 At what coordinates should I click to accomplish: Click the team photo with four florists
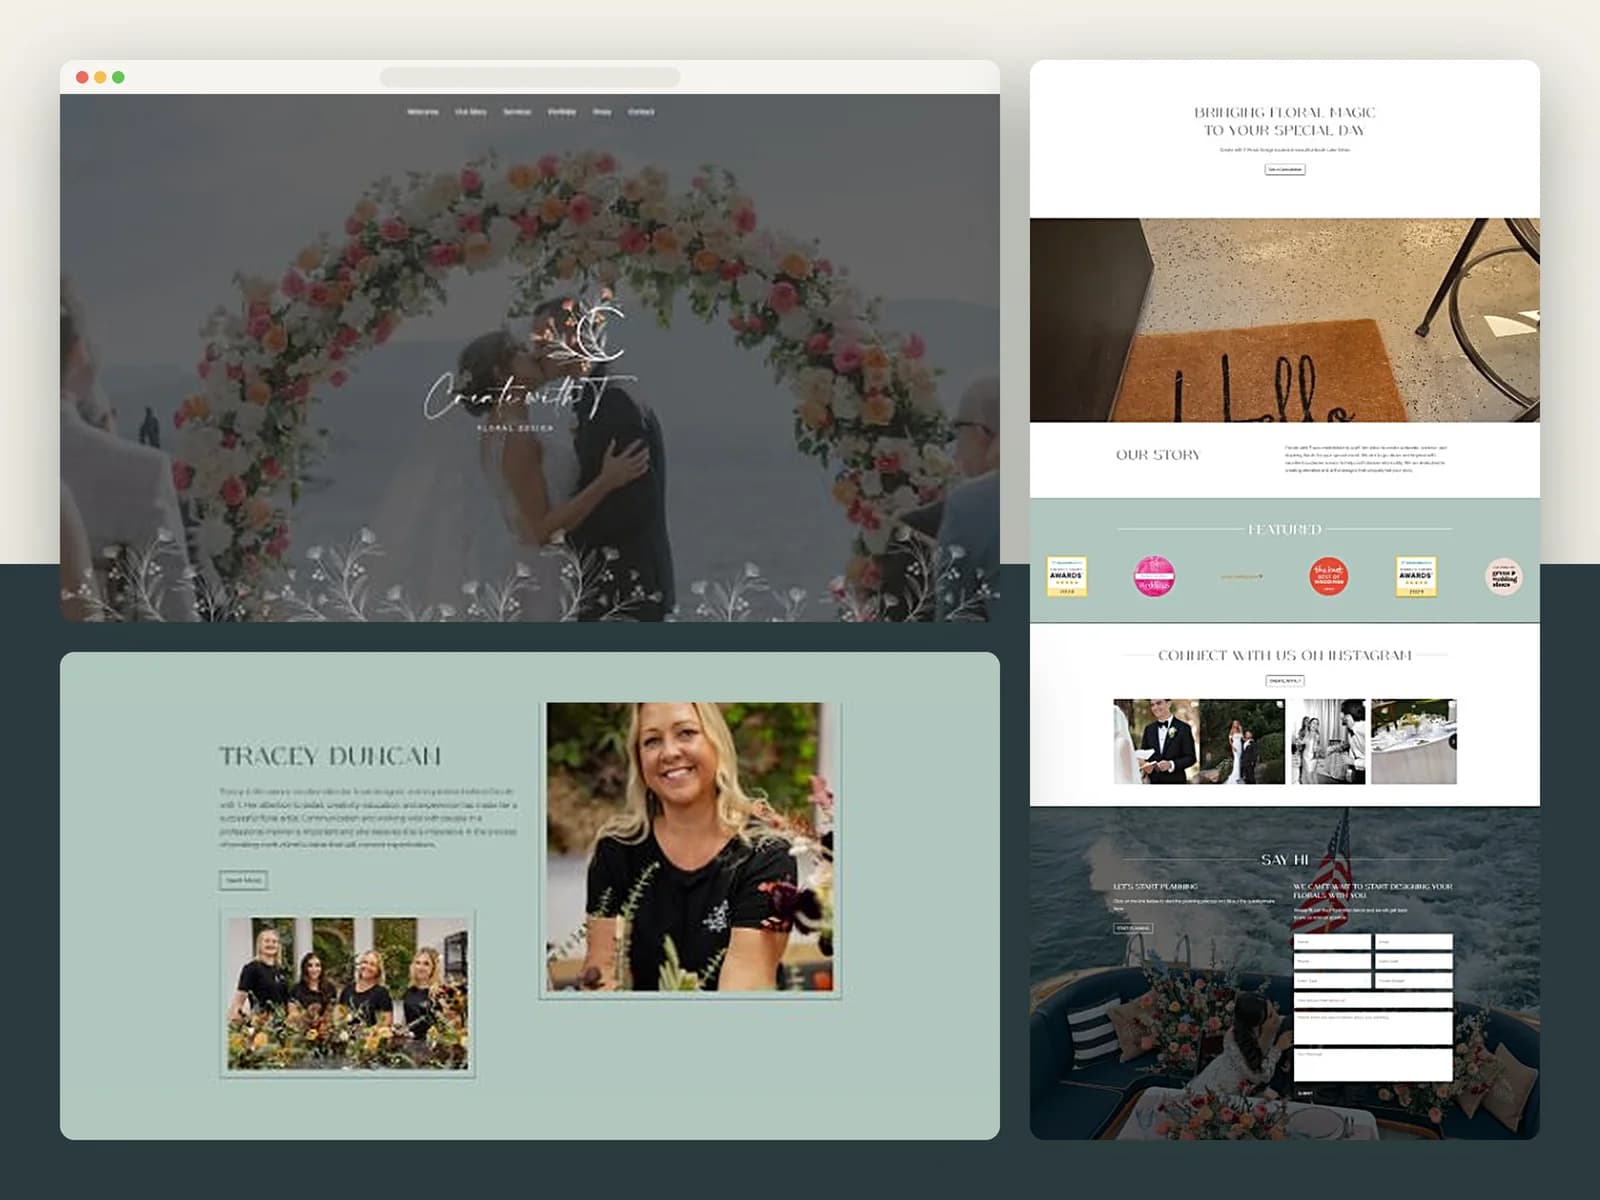pos(347,993)
